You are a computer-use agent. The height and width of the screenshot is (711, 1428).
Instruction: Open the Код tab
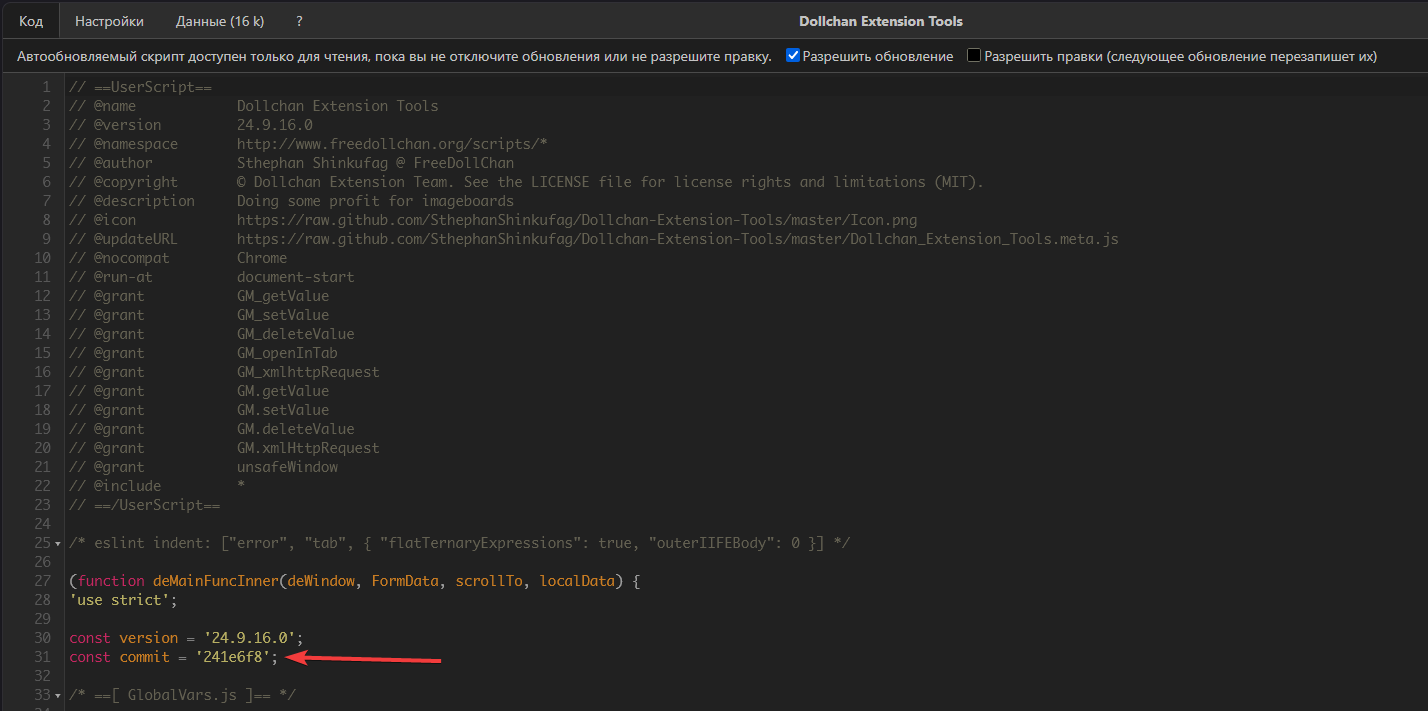point(31,21)
